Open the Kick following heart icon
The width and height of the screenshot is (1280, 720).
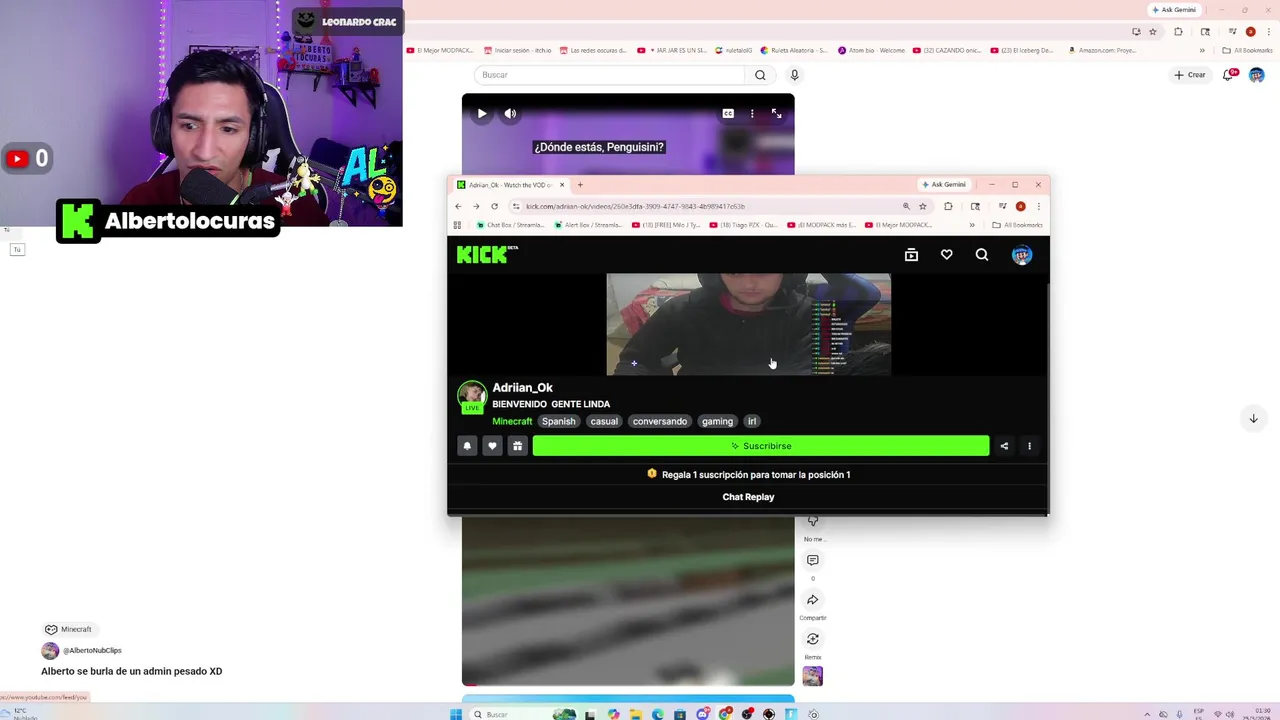[946, 255]
